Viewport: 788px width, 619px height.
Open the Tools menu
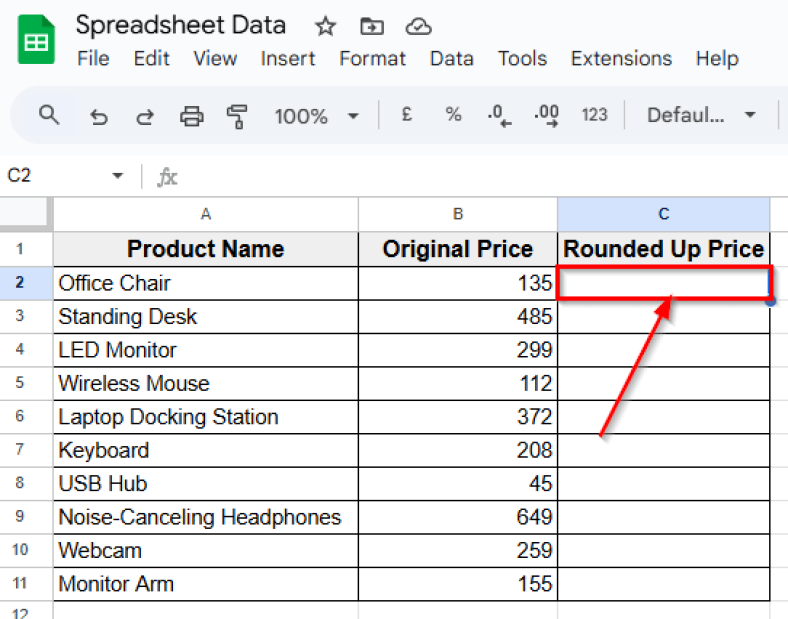tap(522, 59)
